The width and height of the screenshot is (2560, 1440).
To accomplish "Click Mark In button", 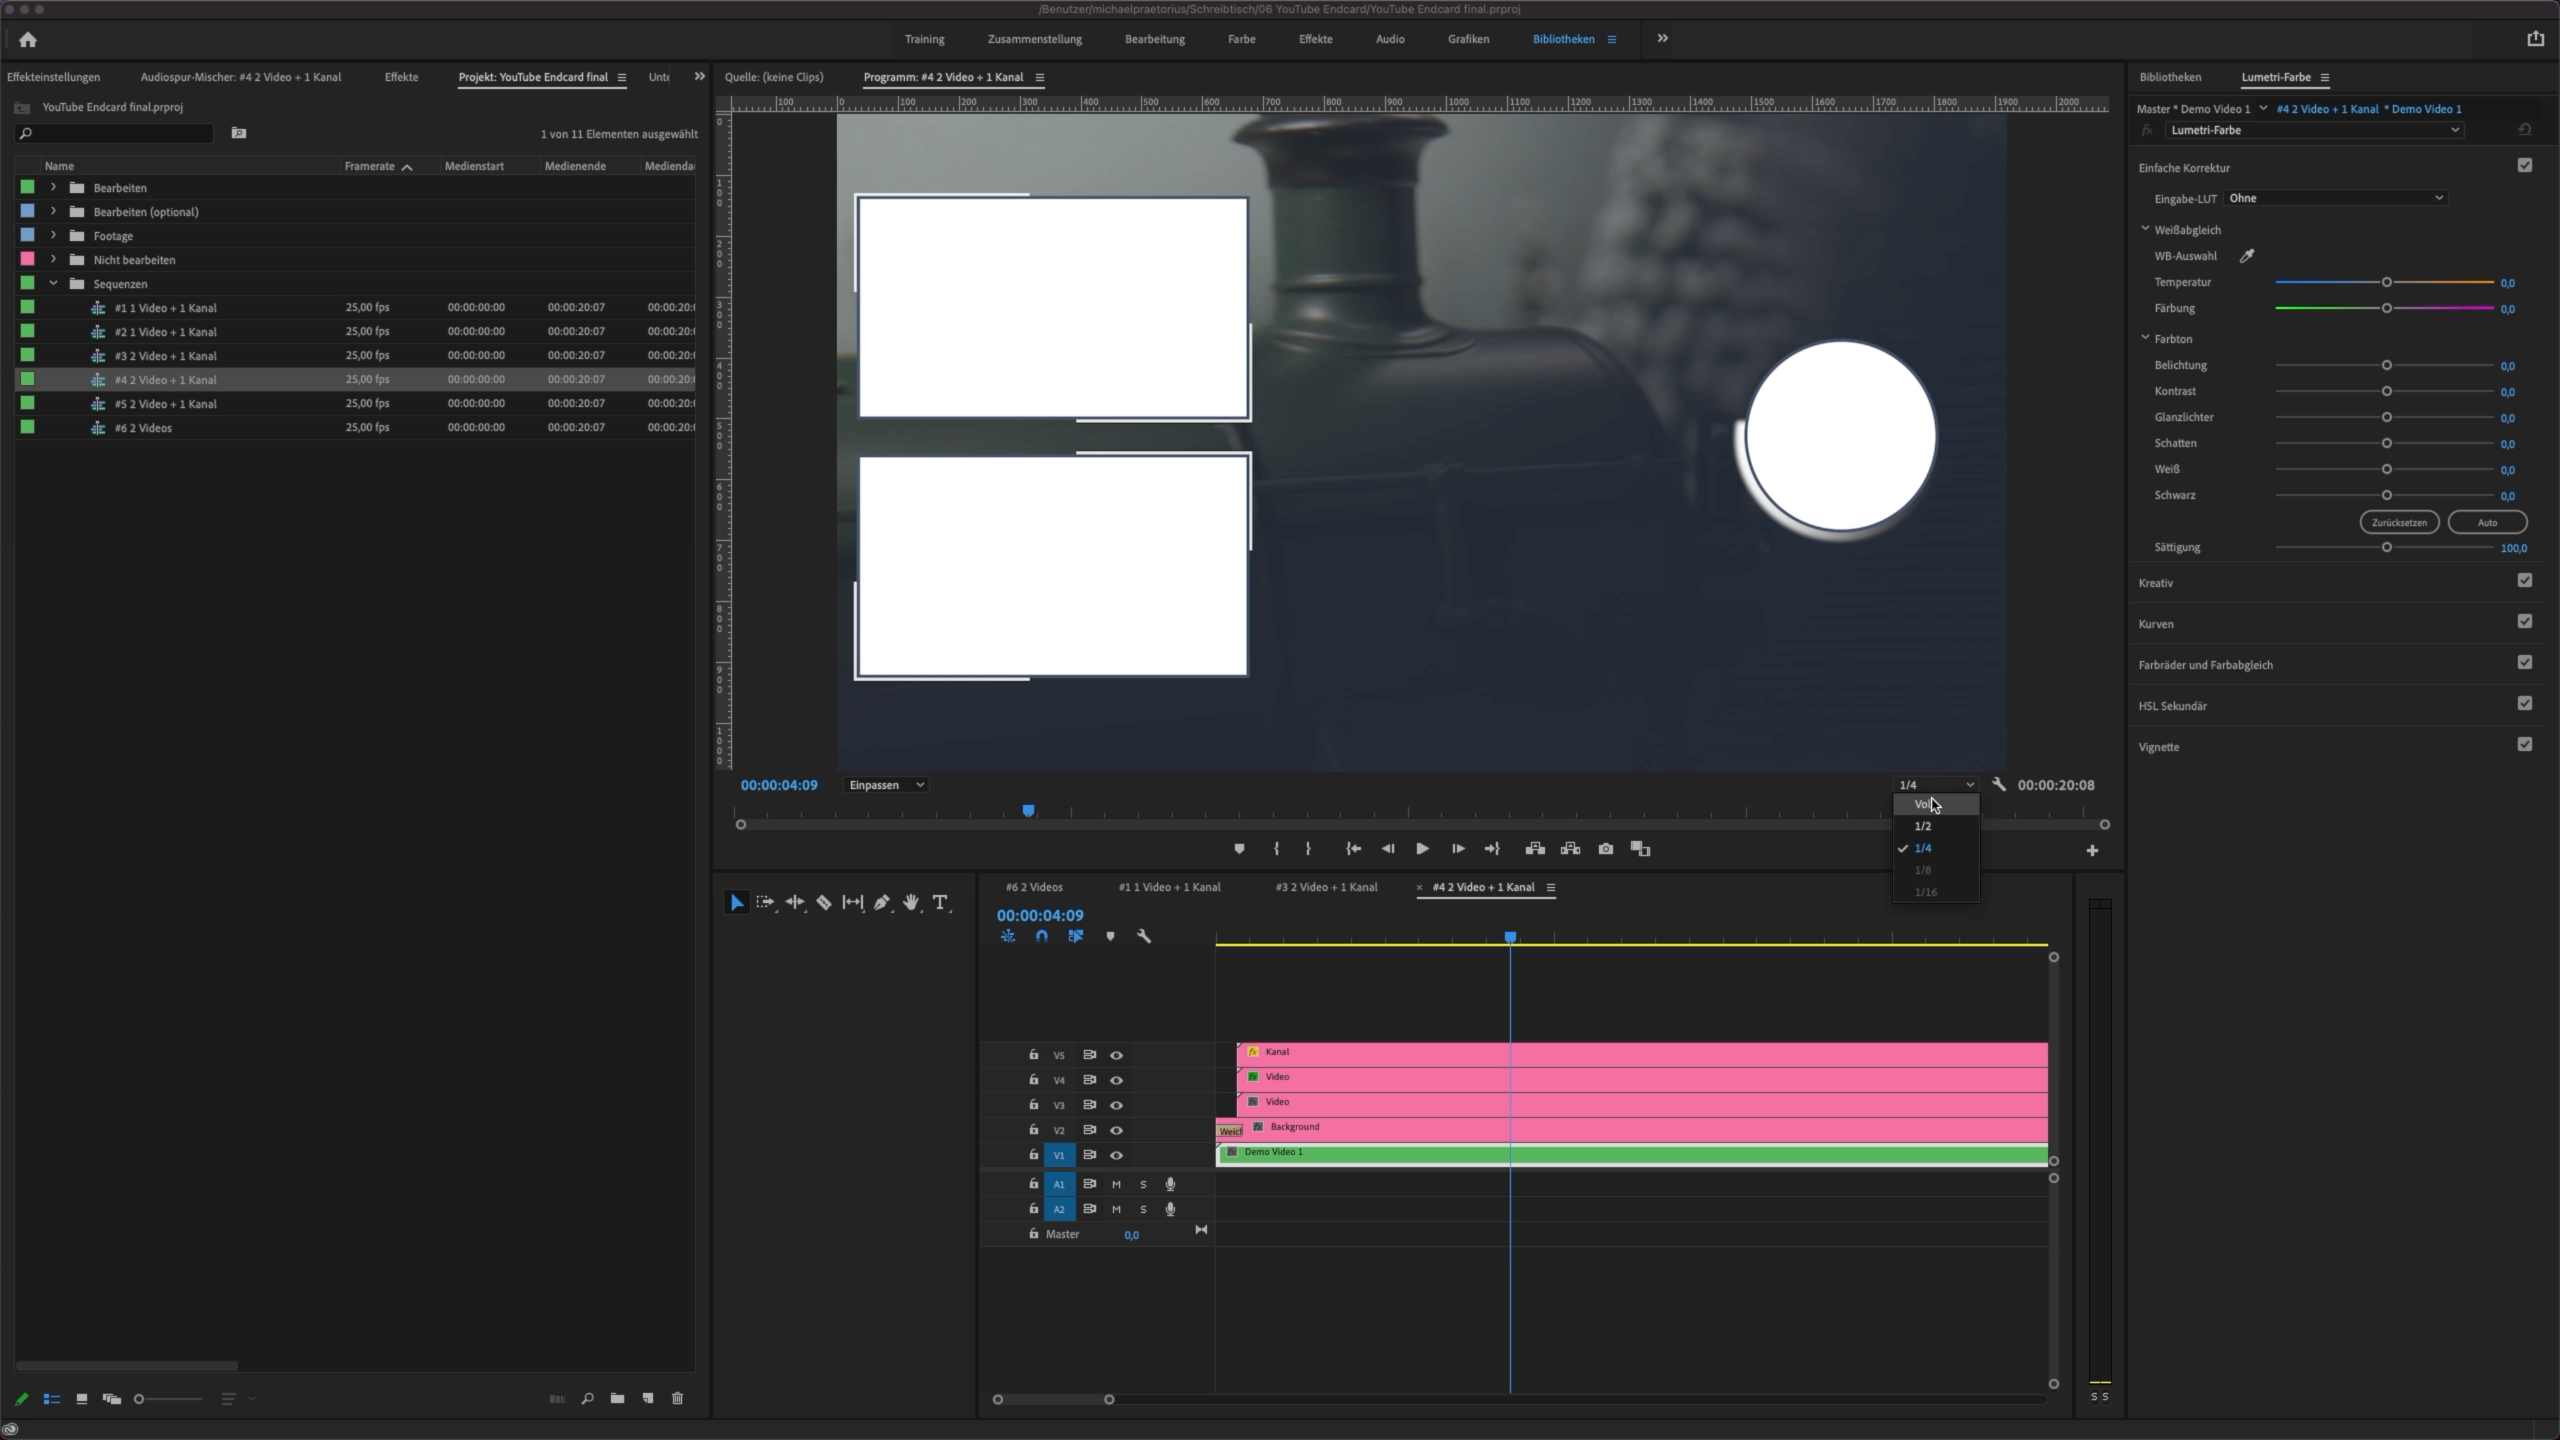I will pos(1276,849).
